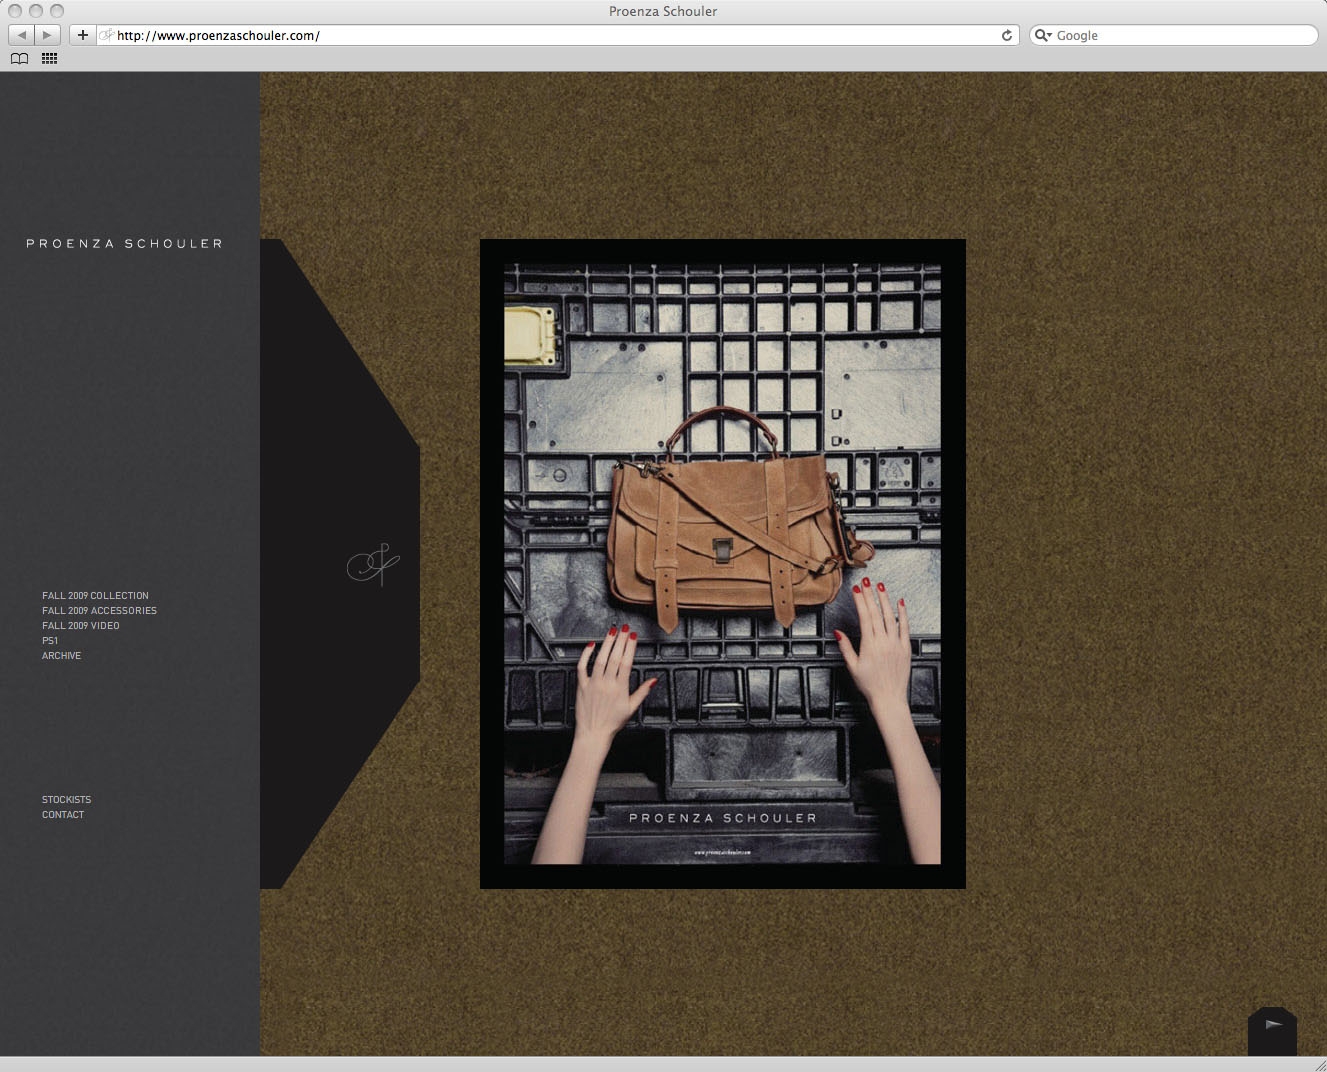
Task: View the Archive section
Action: point(61,655)
